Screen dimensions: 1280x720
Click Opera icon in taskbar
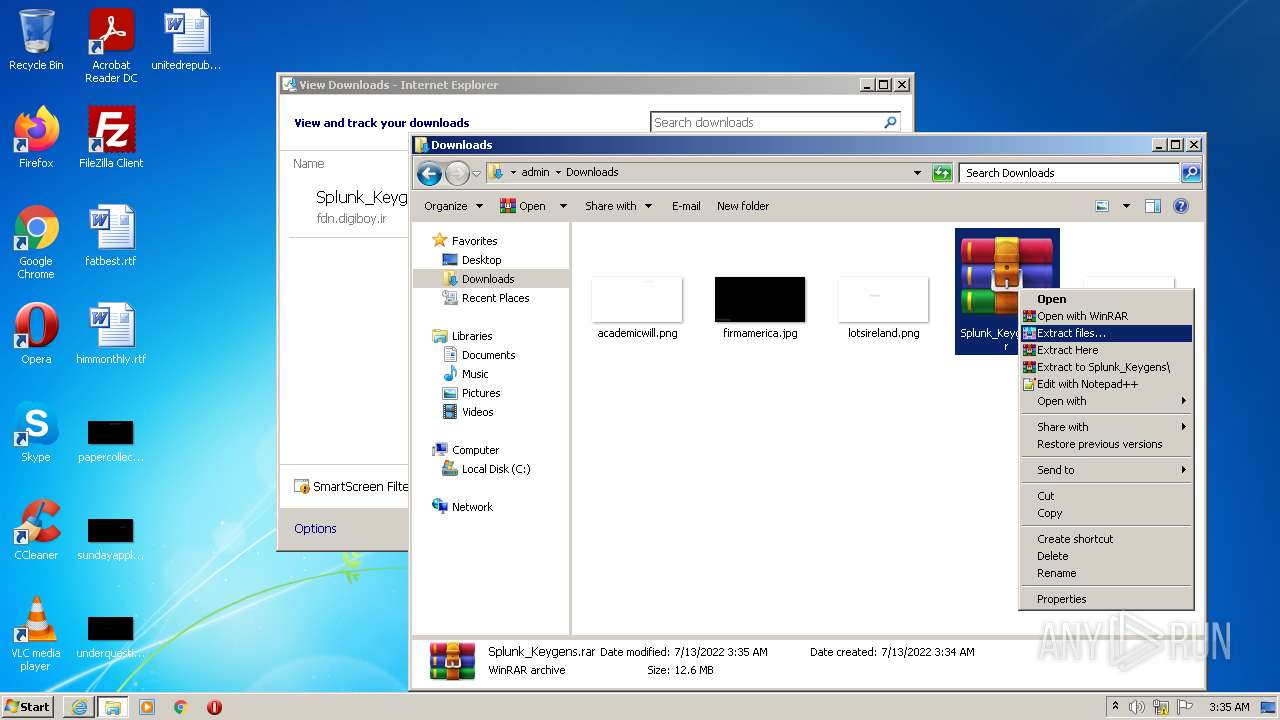[x=214, y=707]
